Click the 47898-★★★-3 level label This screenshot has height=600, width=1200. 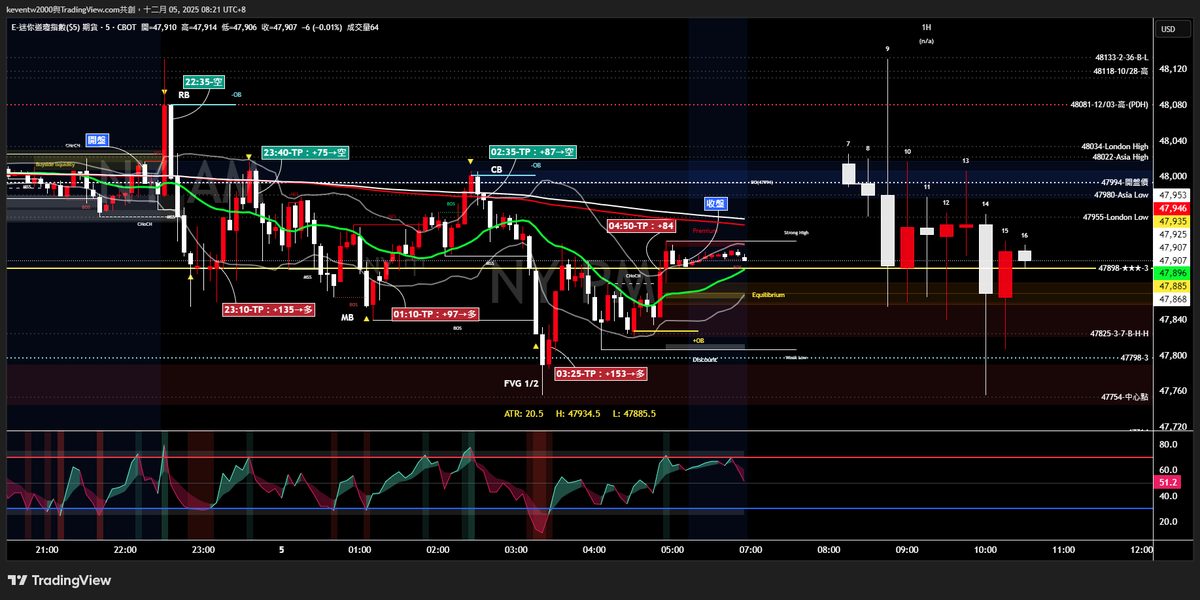click(1124, 268)
